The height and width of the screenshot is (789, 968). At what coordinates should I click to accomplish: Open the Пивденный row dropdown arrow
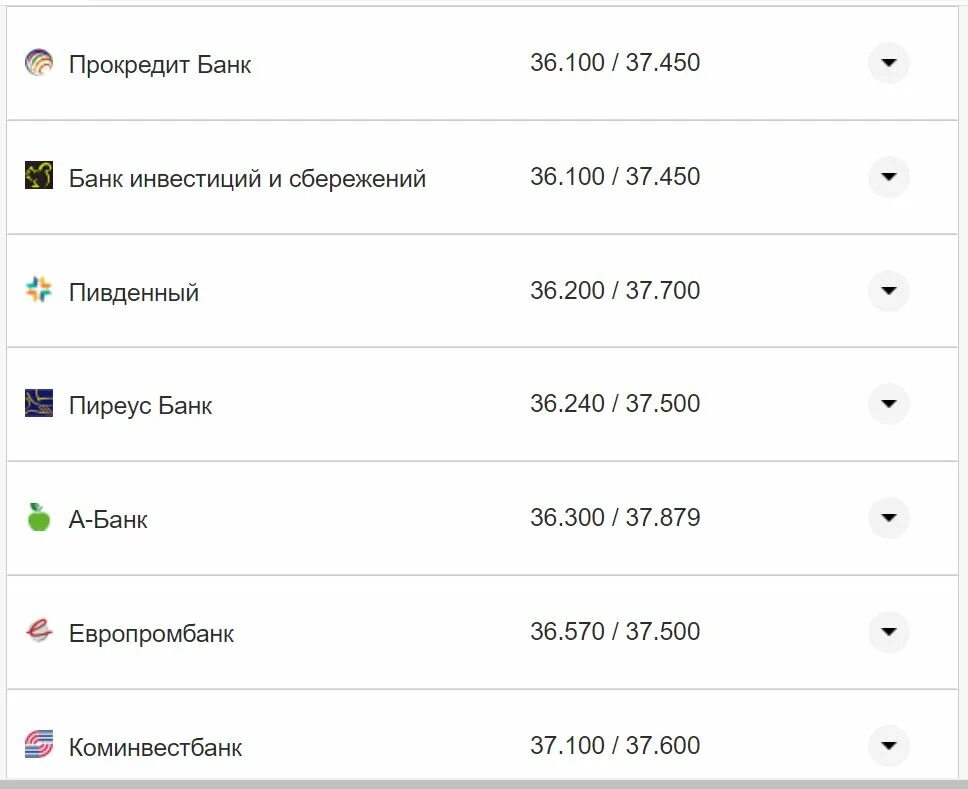(888, 290)
